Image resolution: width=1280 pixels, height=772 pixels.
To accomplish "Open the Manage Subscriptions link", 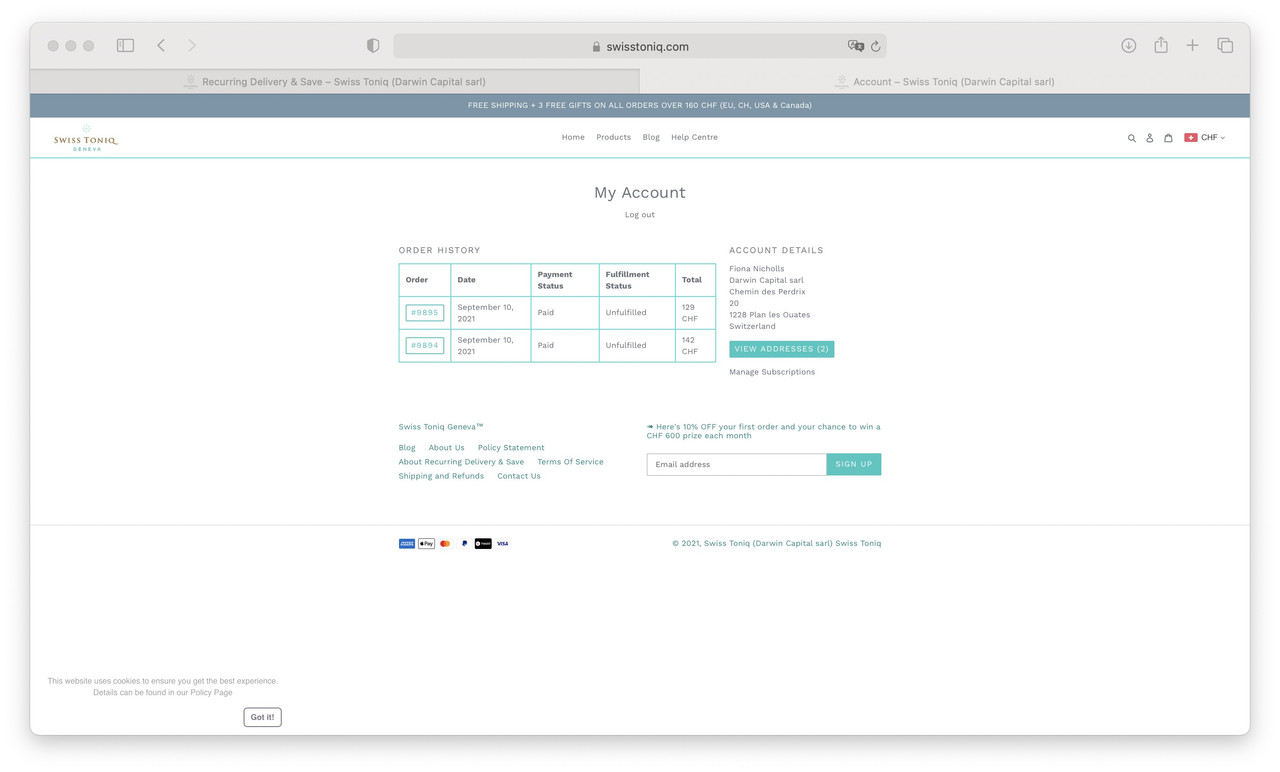I will click(772, 372).
